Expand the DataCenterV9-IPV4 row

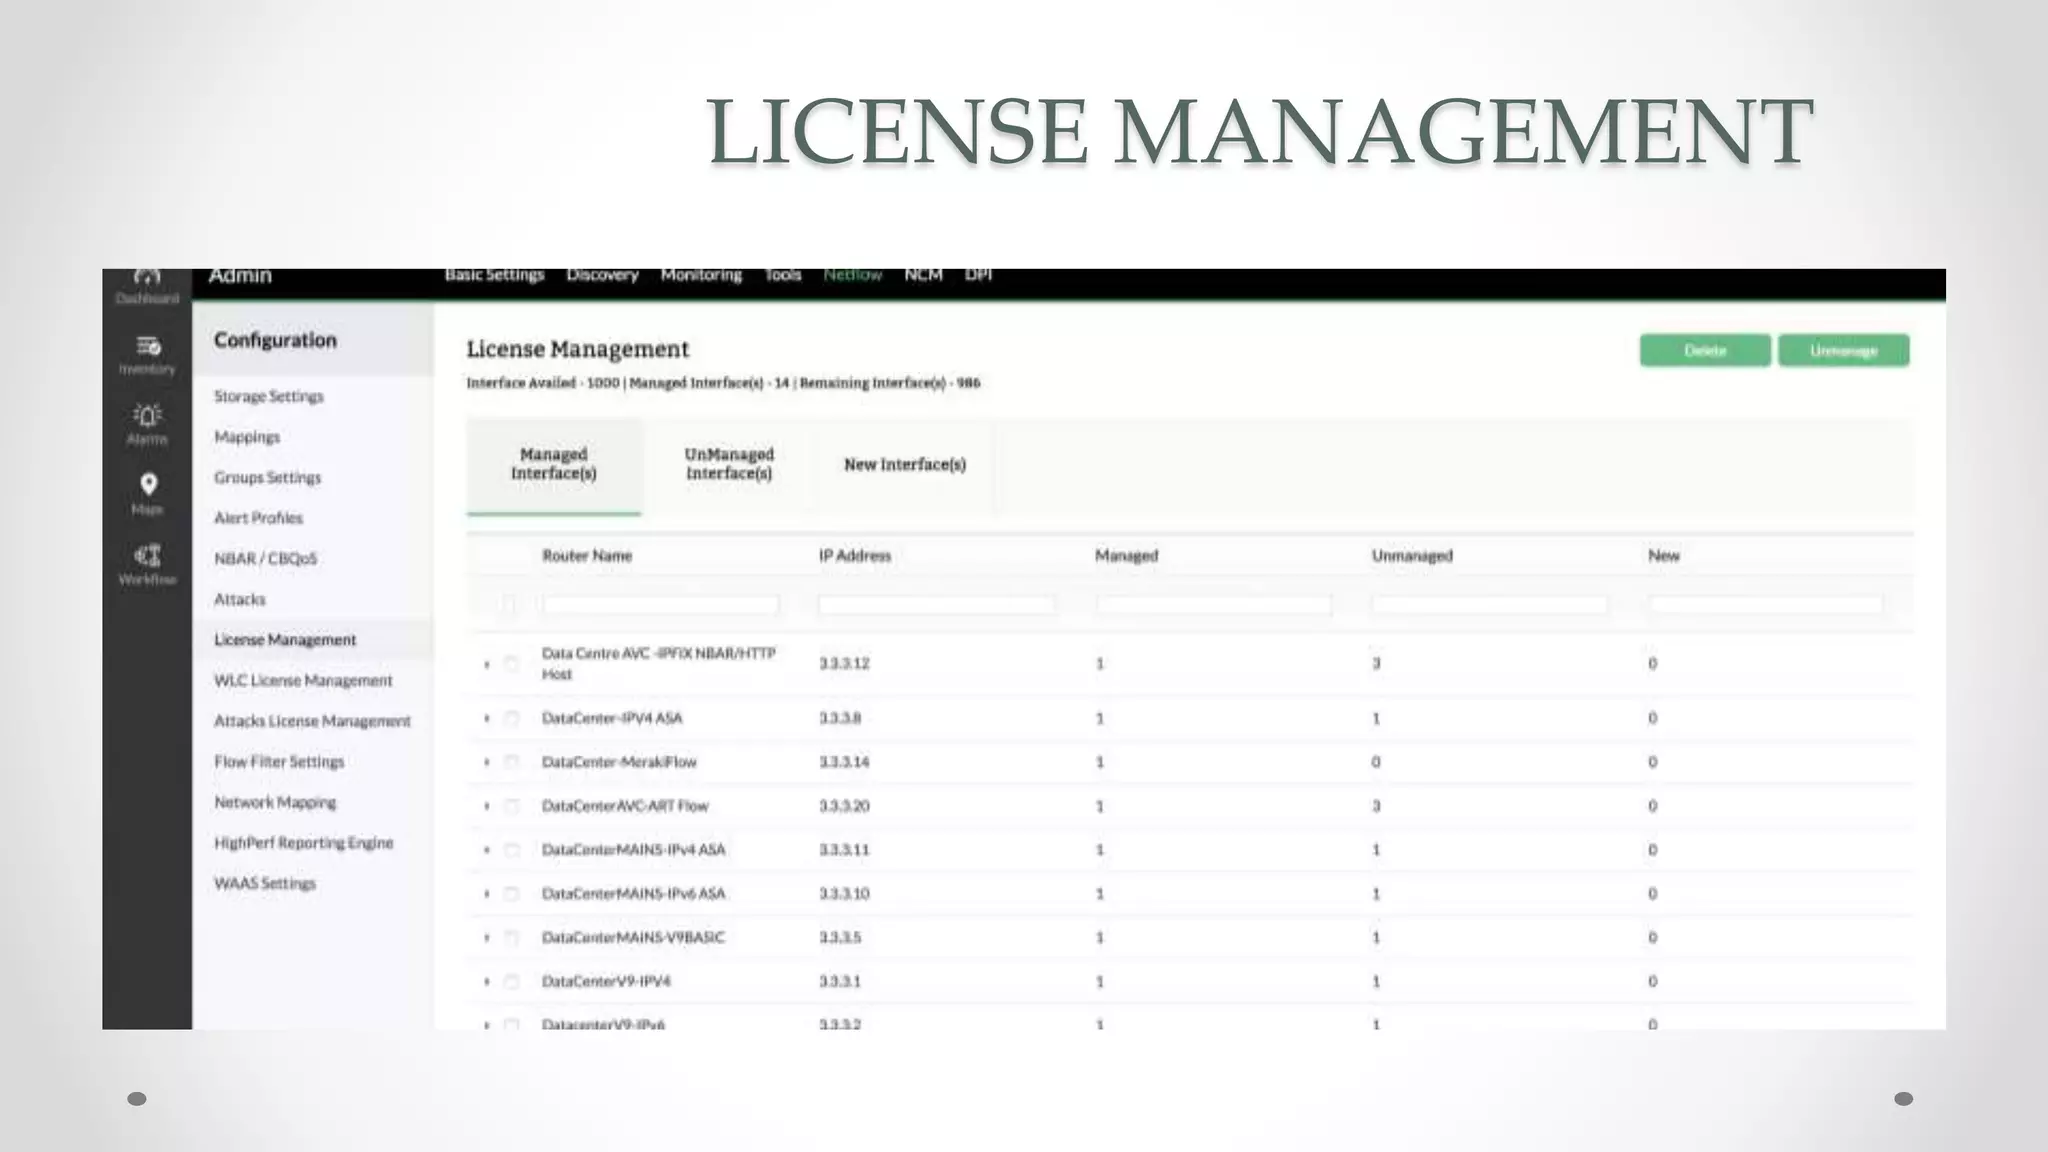[x=487, y=982]
